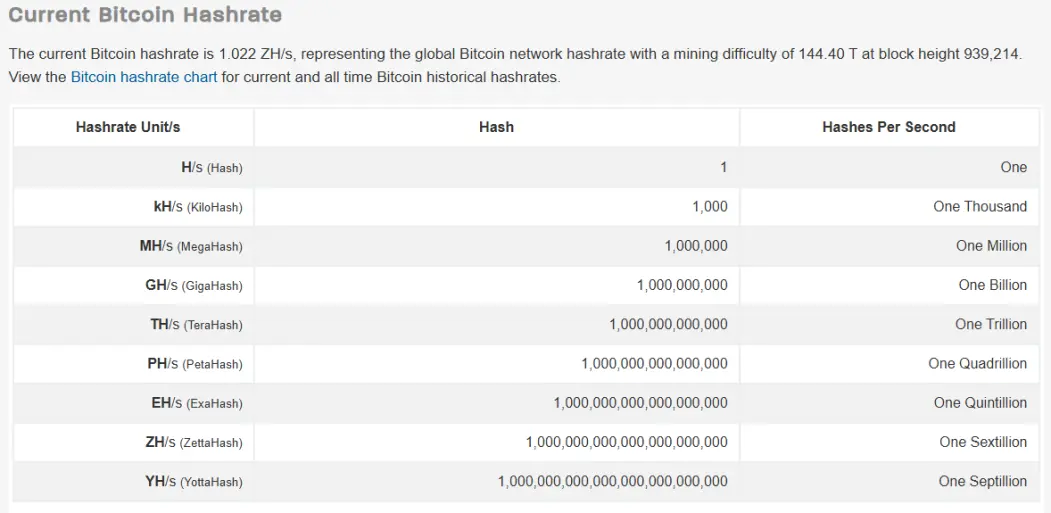Click the Current Bitcoin Hashrate heading
This screenshot has width=1051, height=513.
pos(145,15)
